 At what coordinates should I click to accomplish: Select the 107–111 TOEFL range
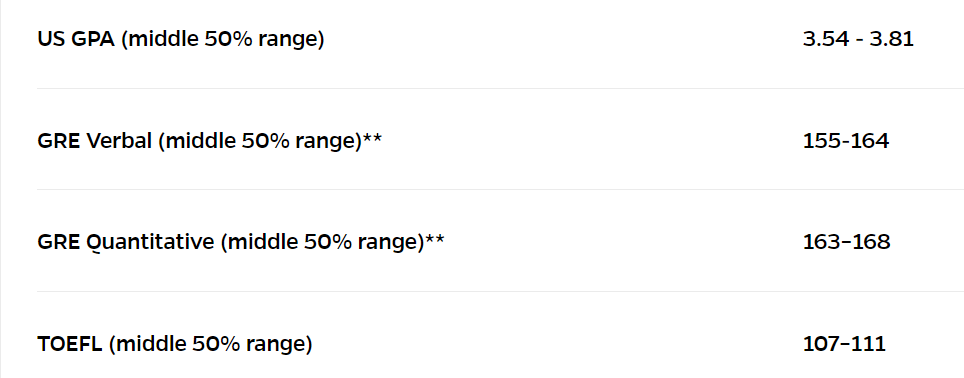[844, 344]
